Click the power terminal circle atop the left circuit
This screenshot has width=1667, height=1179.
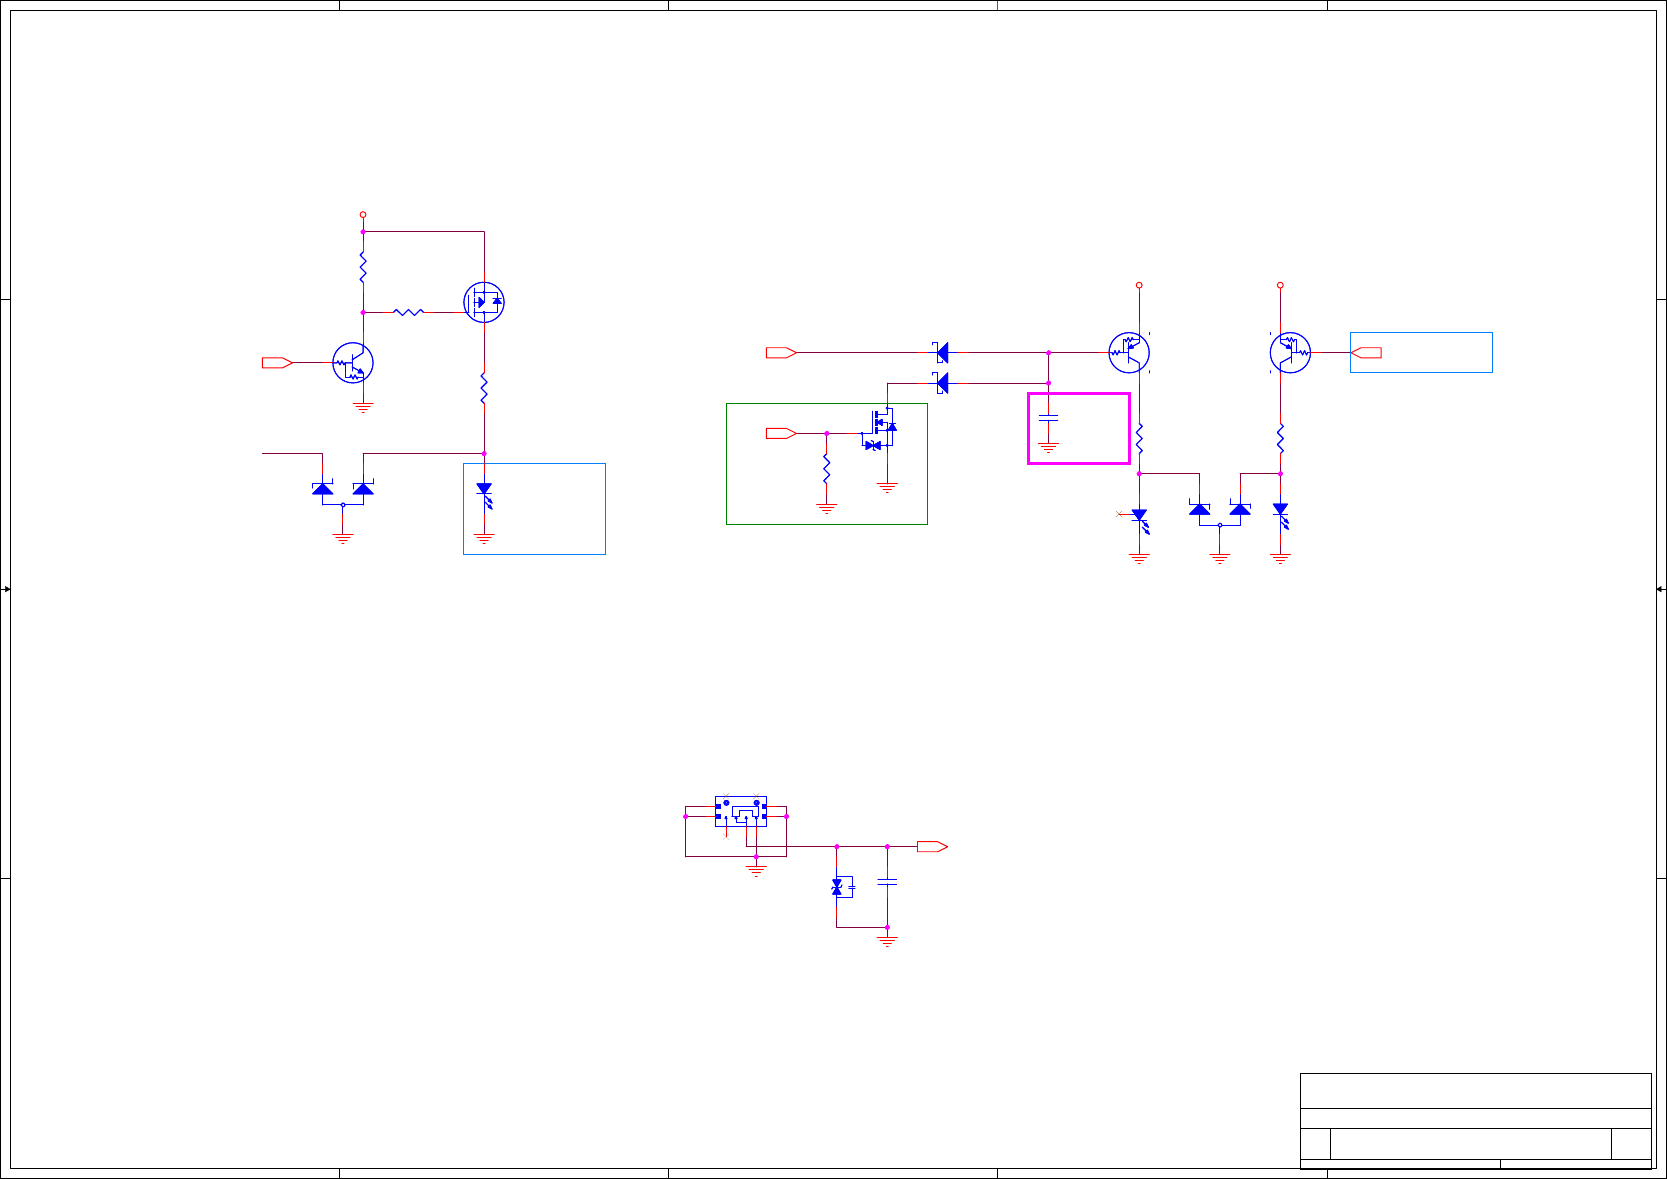[x=363, y=214]
